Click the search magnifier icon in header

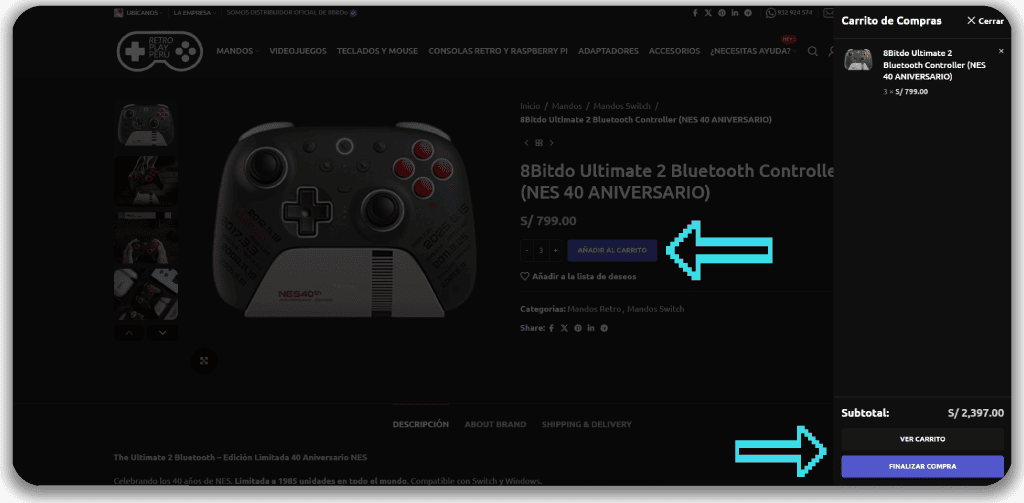point(812,51)
